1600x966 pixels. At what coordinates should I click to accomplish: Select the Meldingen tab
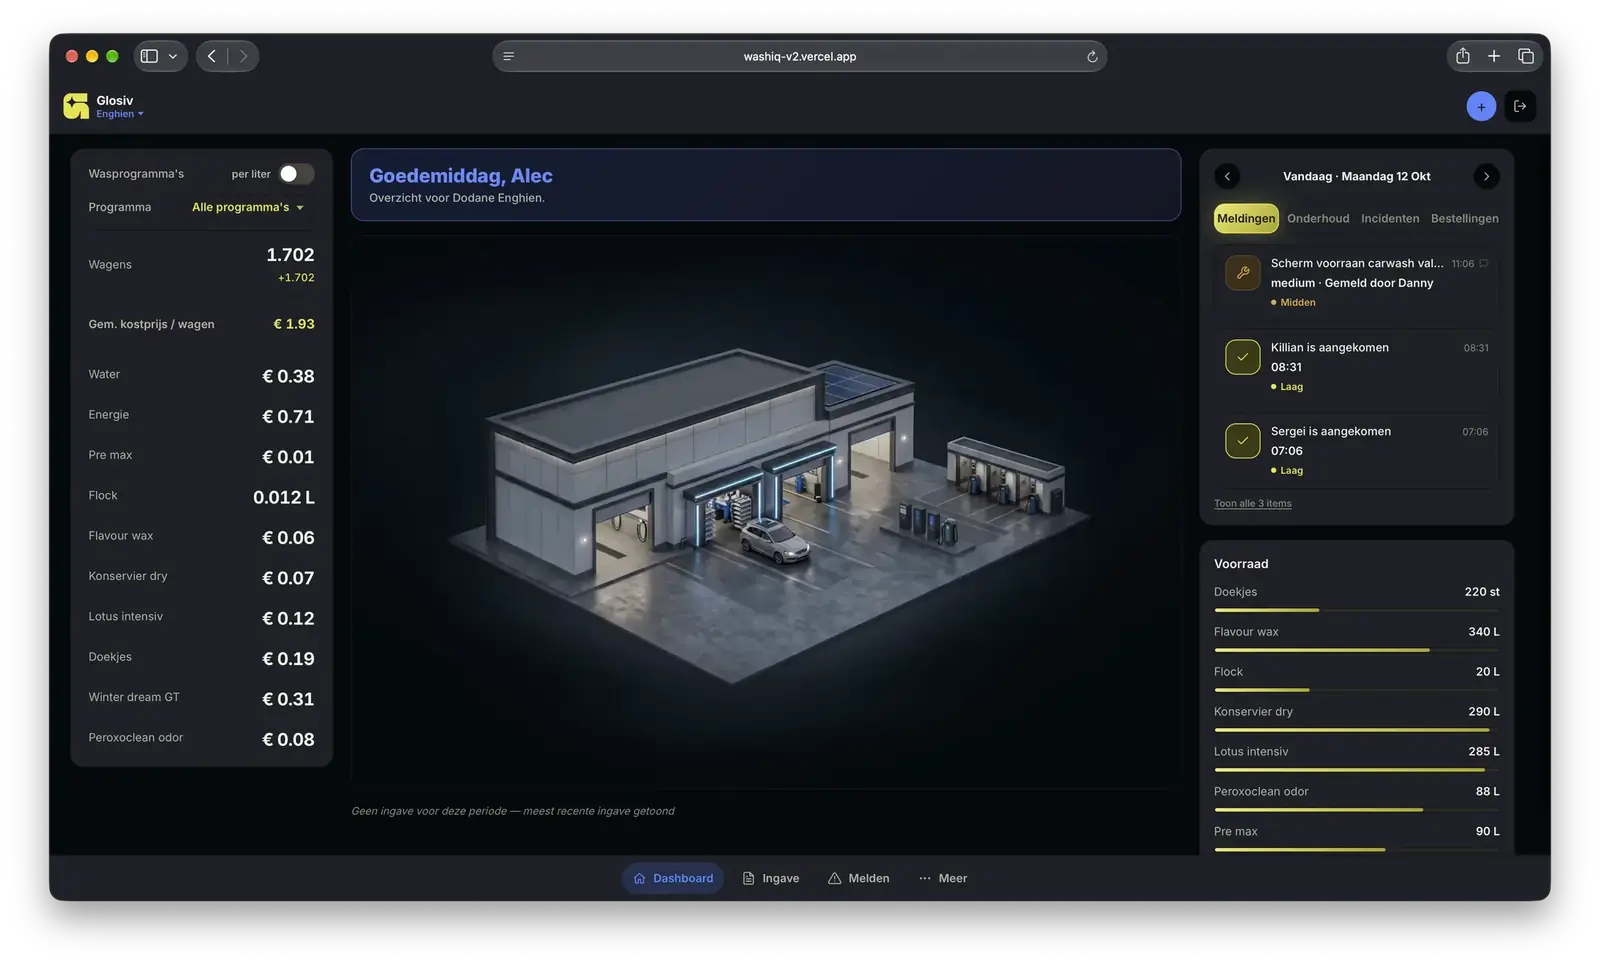[x=1246, y=218]
